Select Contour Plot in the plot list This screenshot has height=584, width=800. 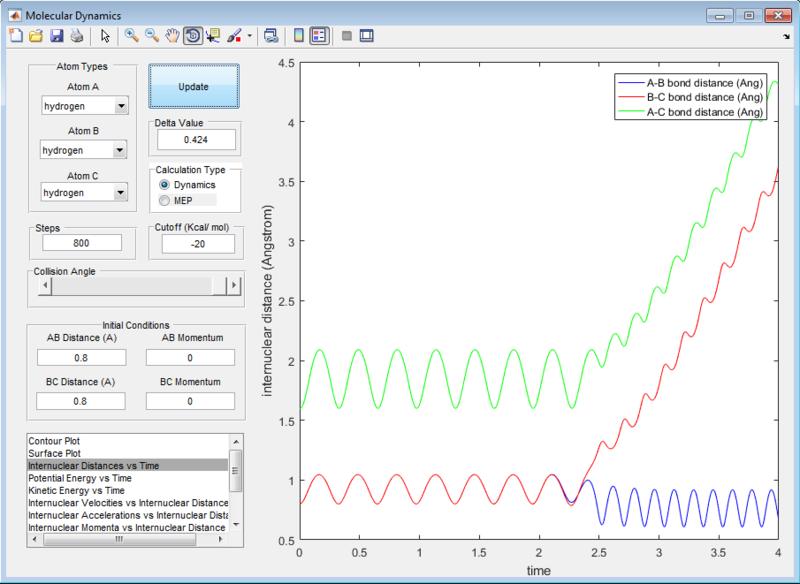click(x=60, y=441)
